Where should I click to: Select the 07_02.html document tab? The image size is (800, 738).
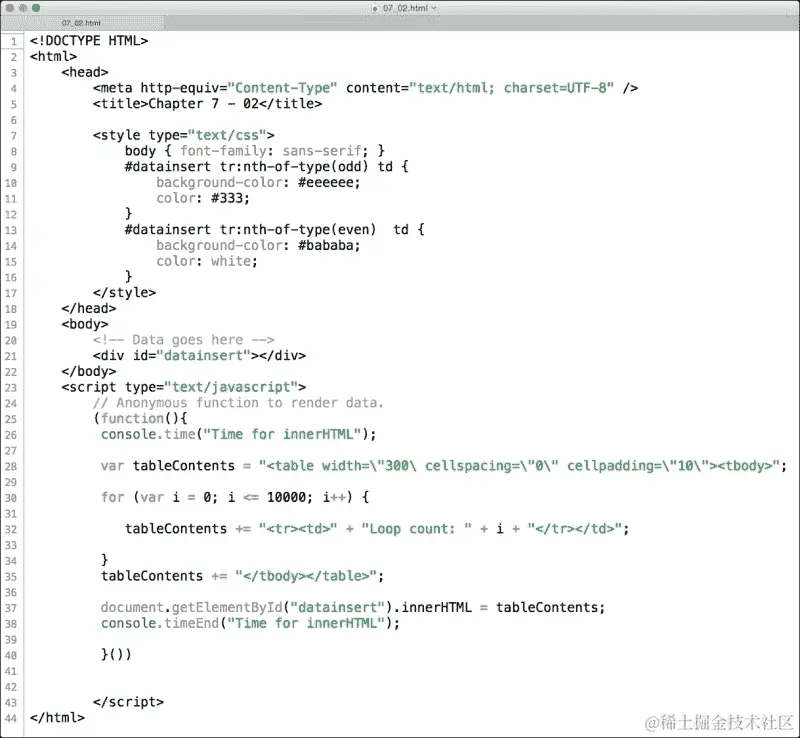click(82, 23)
